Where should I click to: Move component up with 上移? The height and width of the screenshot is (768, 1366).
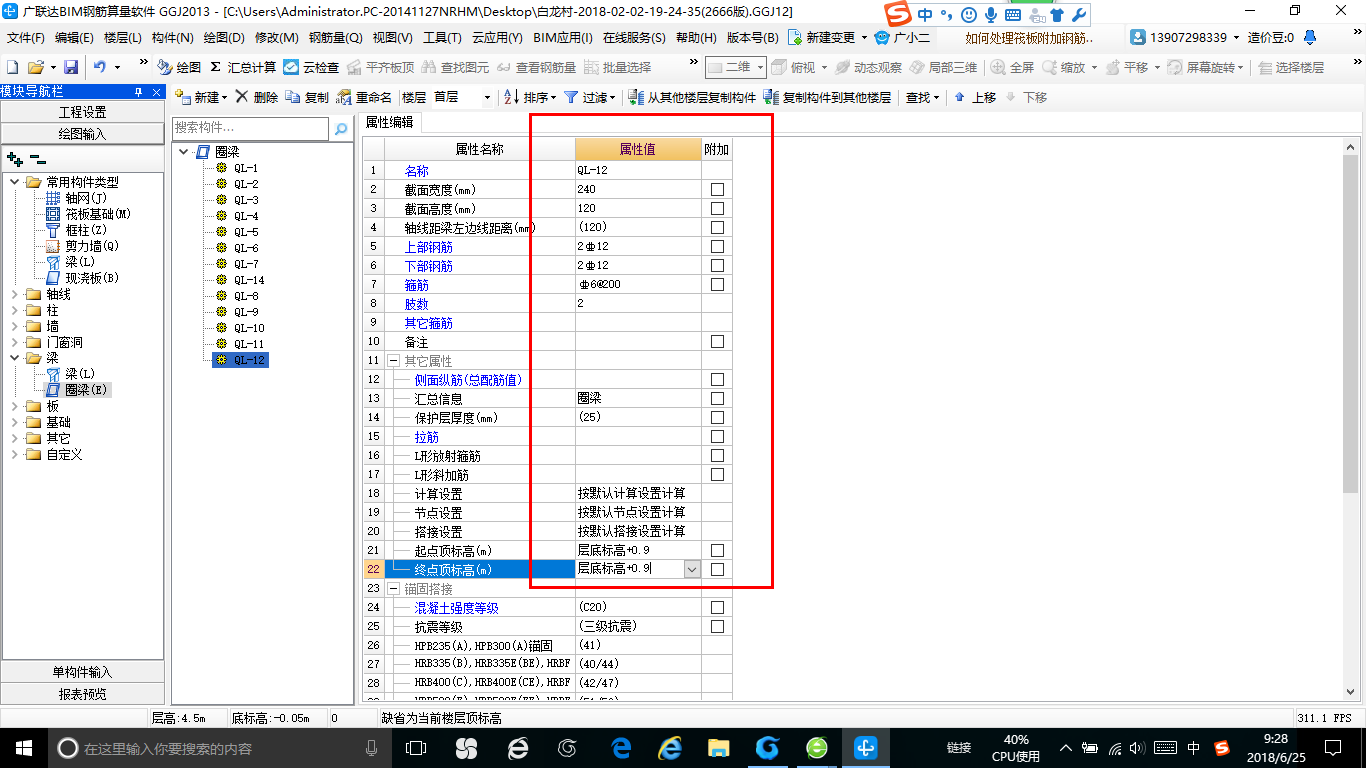[x=975, y=97]
